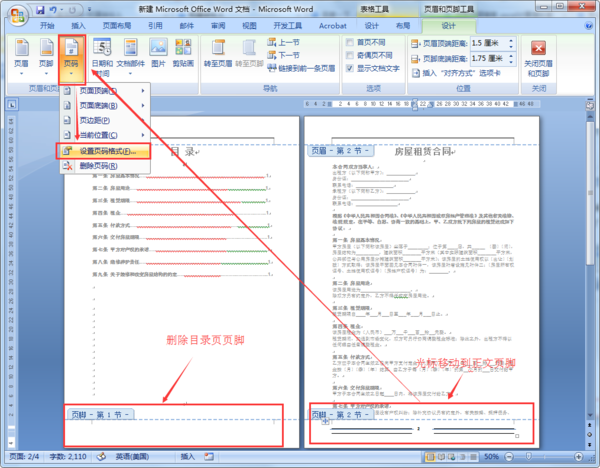This screenshot has width=600, height=468.
Task: Click the zoom slider handle
Action: (x=528, y=456)
